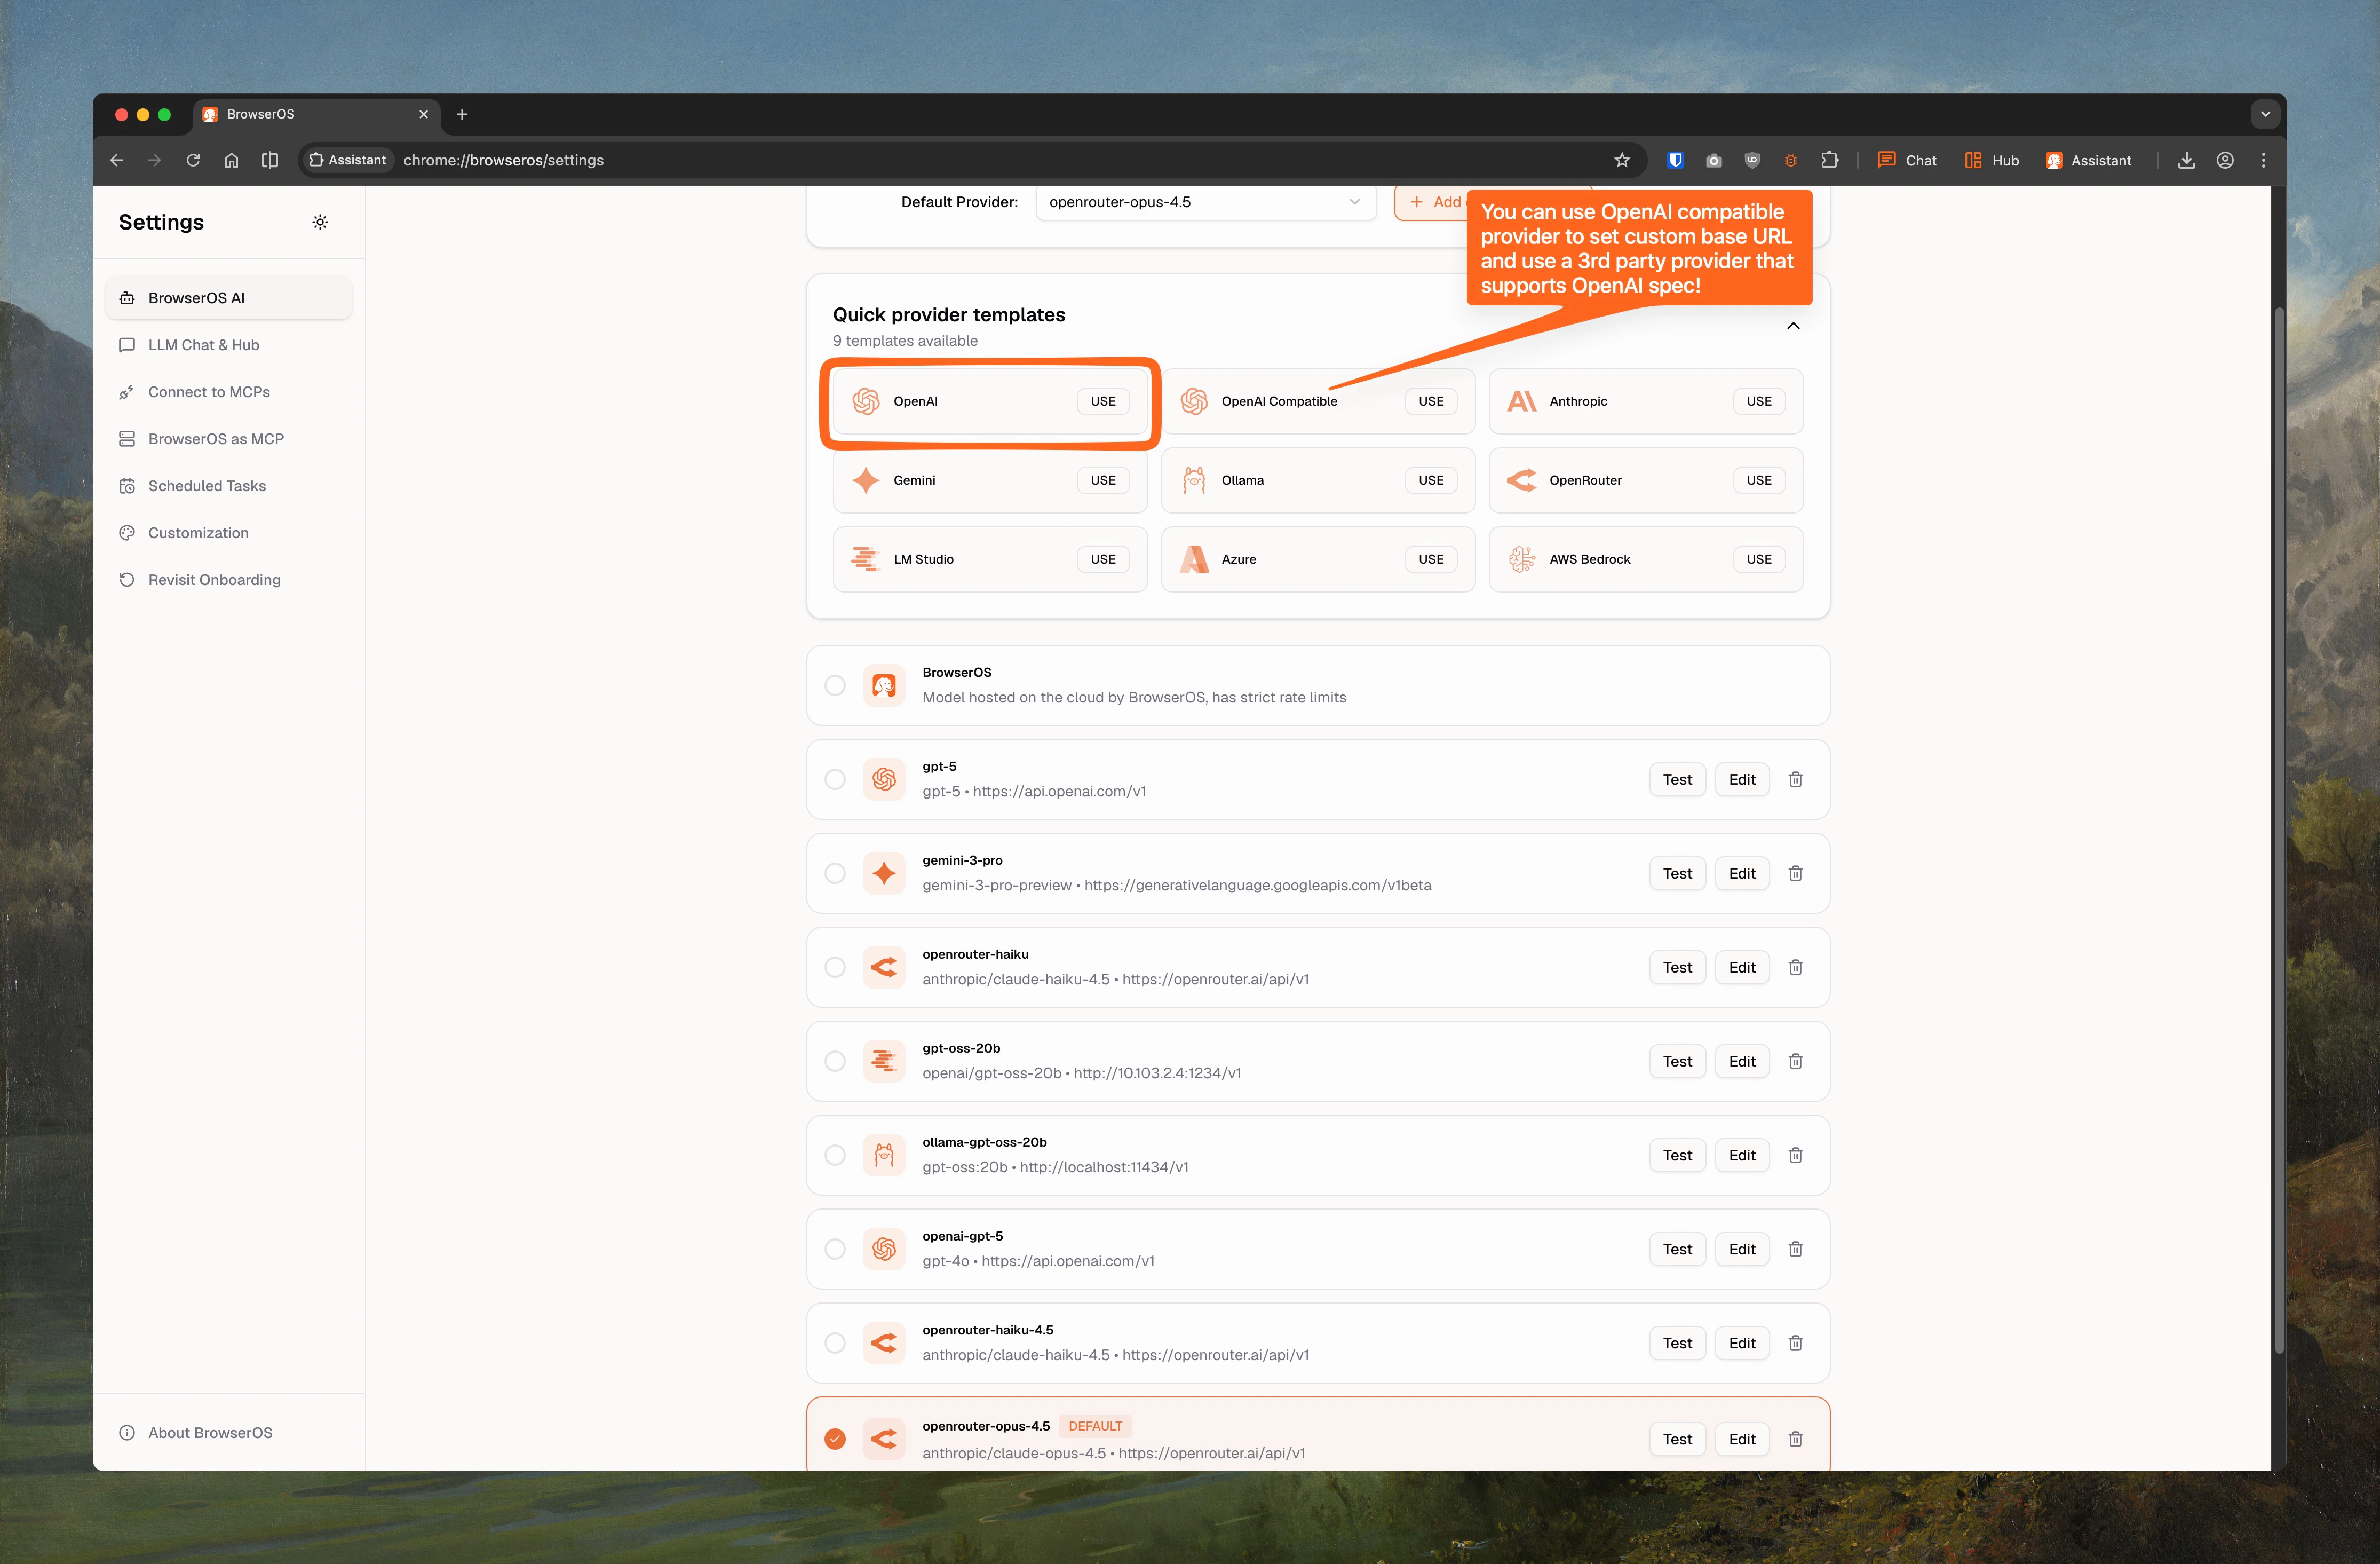Click the OpenRouter template icon
The height and width of the screenshot is (1564, 2380).
click(1521, 480)
